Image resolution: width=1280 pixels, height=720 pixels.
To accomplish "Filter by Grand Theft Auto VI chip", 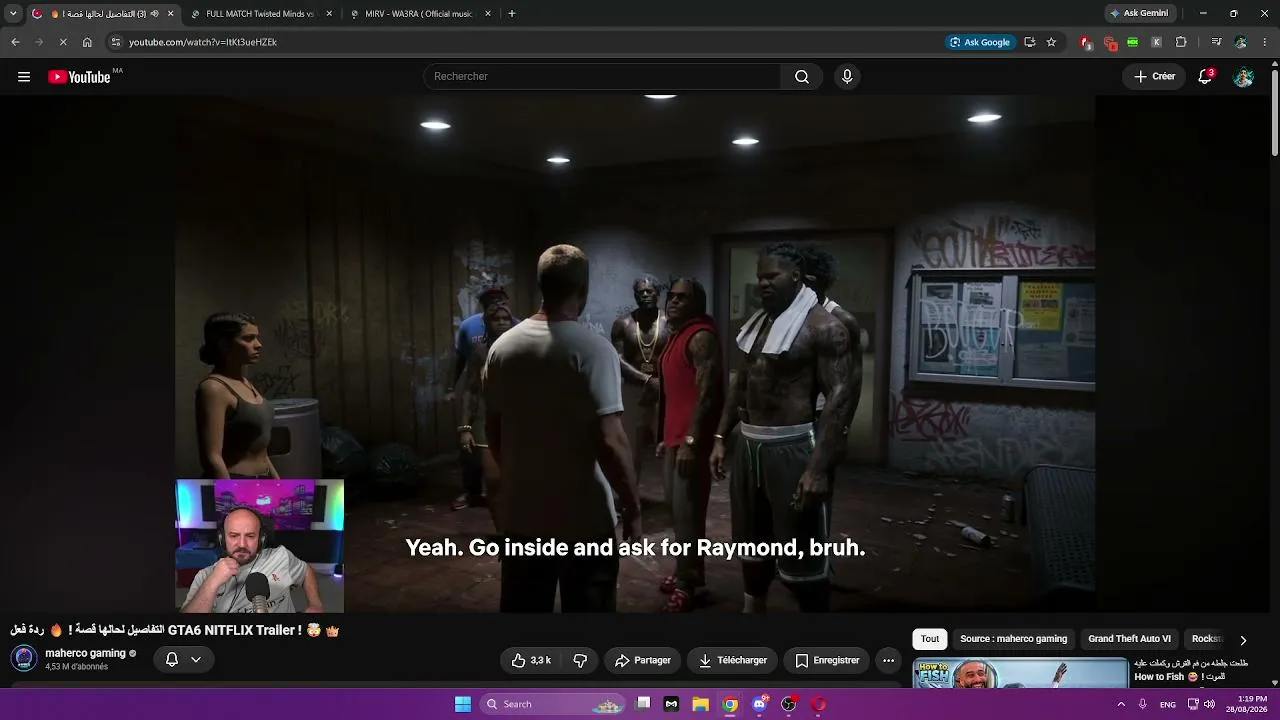I will coord(1129,639).
